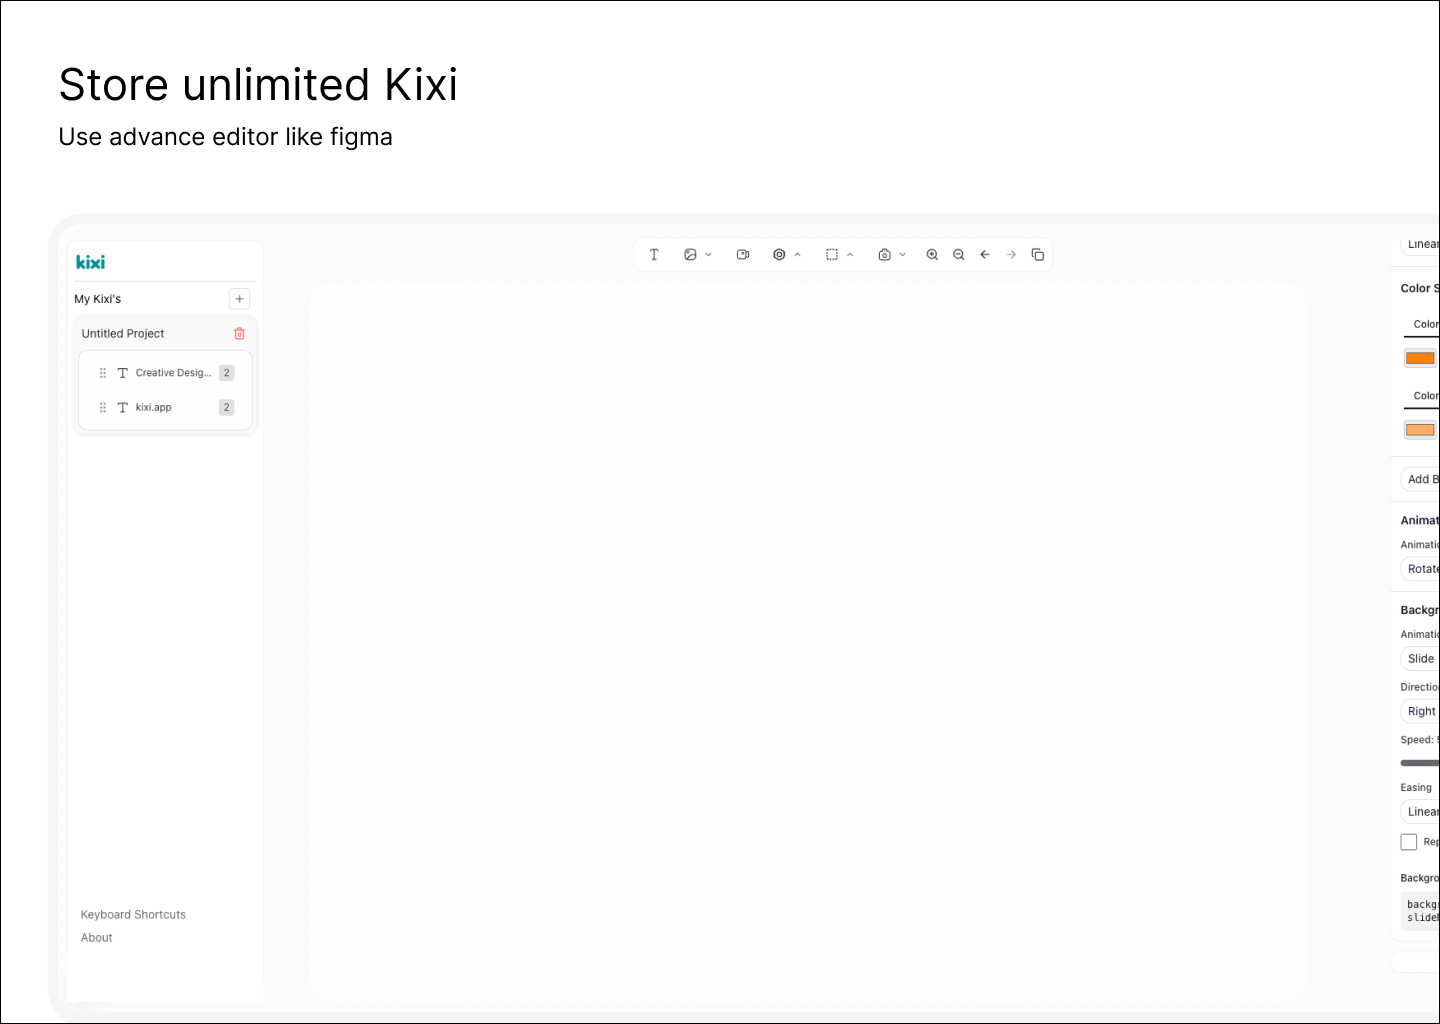Image resolution: width=1440 pixels, height=1024 pixels.
Task: Click the orange color swatch
Action: 1420,357
